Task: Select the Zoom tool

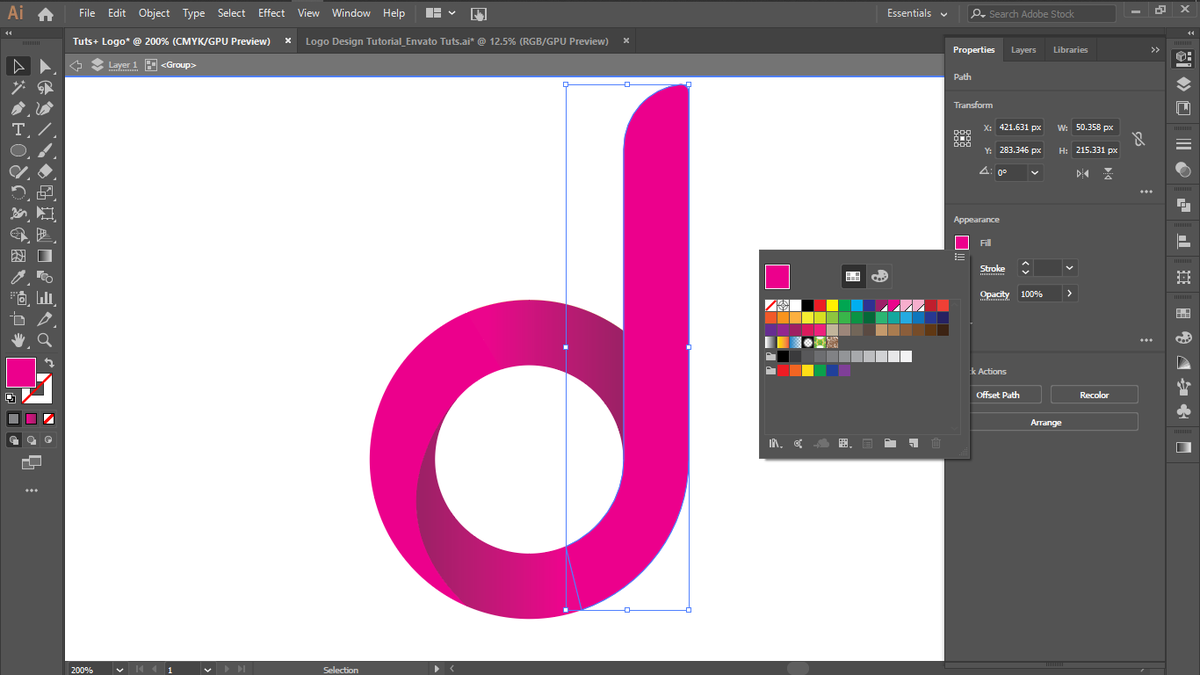Action: coord(45,340)
